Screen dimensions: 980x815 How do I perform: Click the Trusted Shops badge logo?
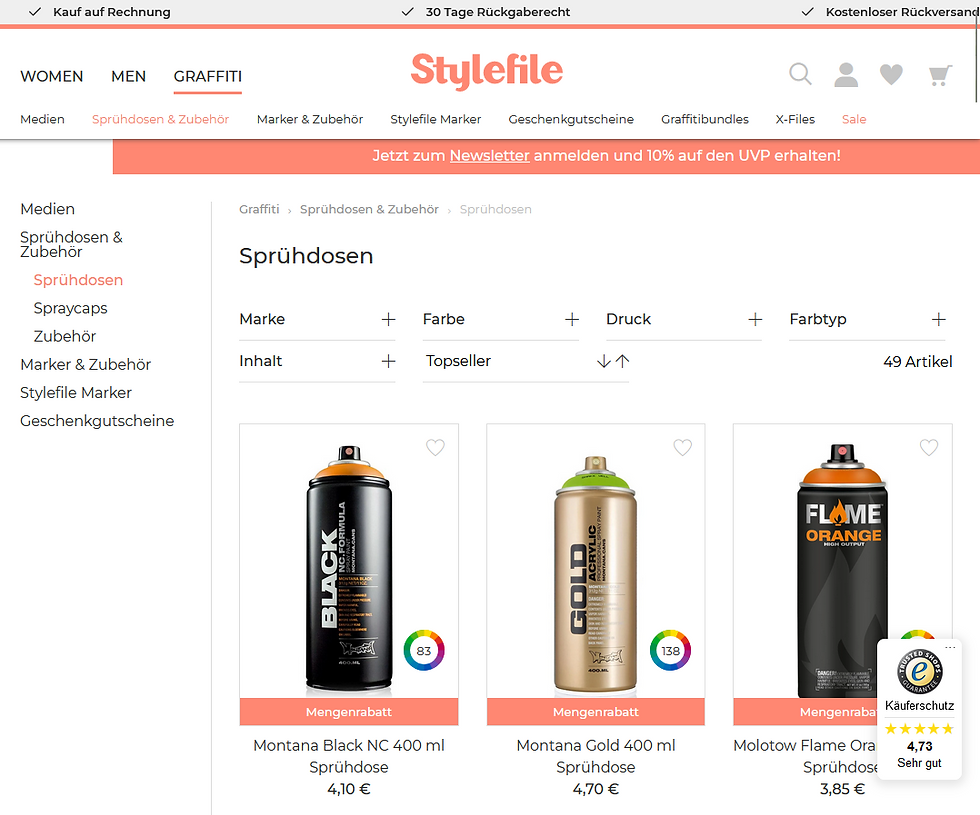919,671
